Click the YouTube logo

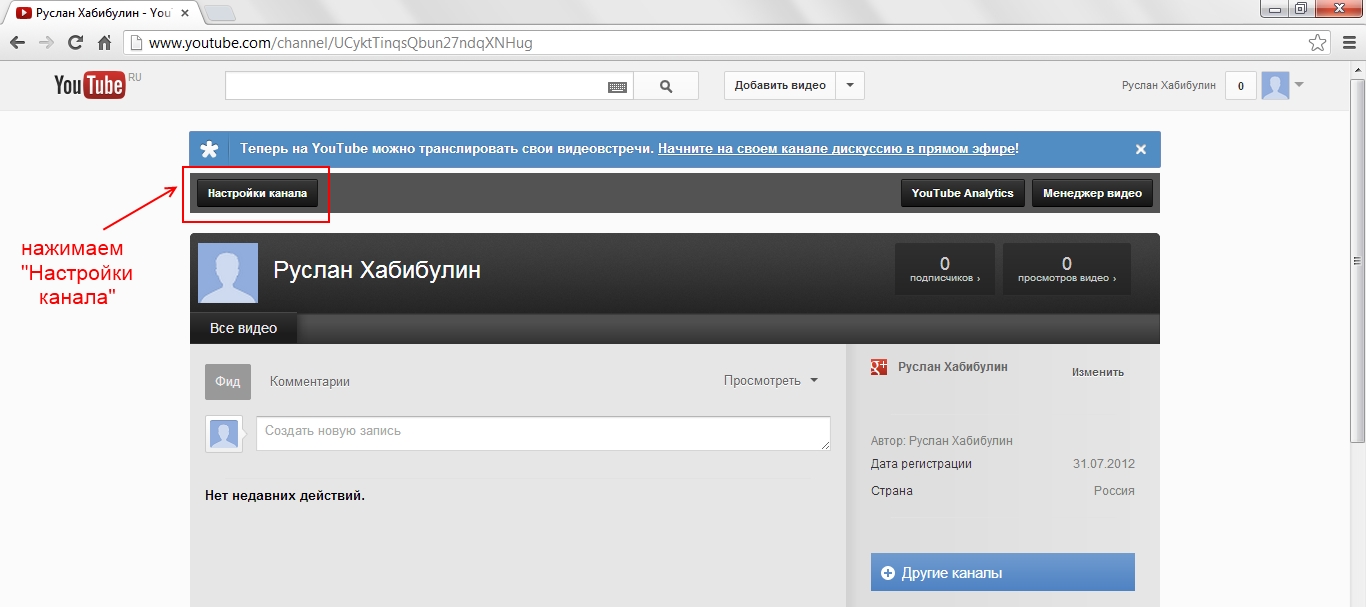(90, 85)
